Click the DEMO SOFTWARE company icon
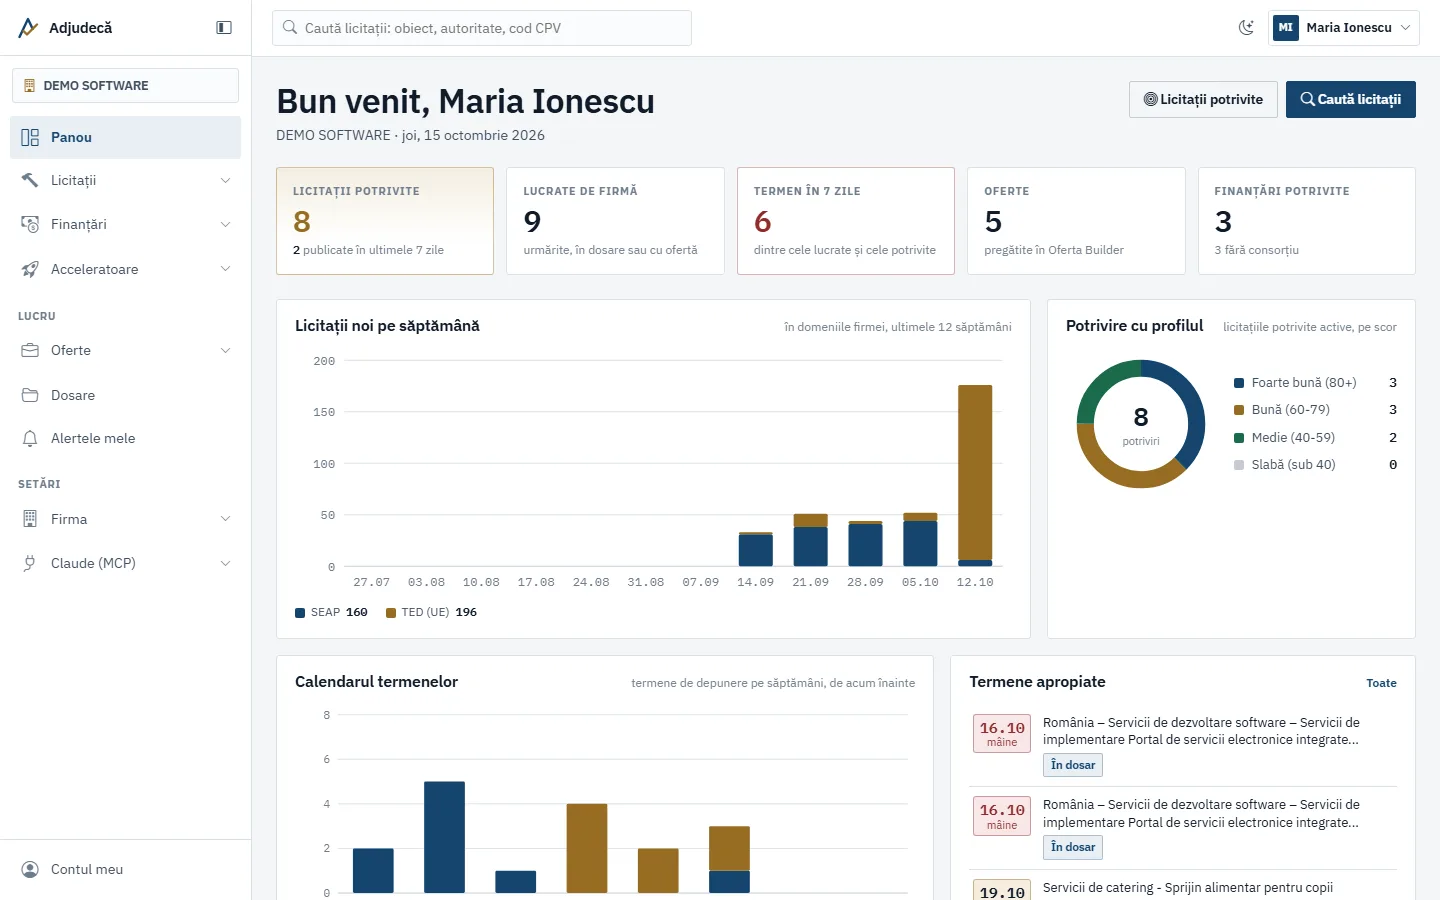The height and width of the screenshot is (900, 1440). pyautogui.click(x=30, y=86)
